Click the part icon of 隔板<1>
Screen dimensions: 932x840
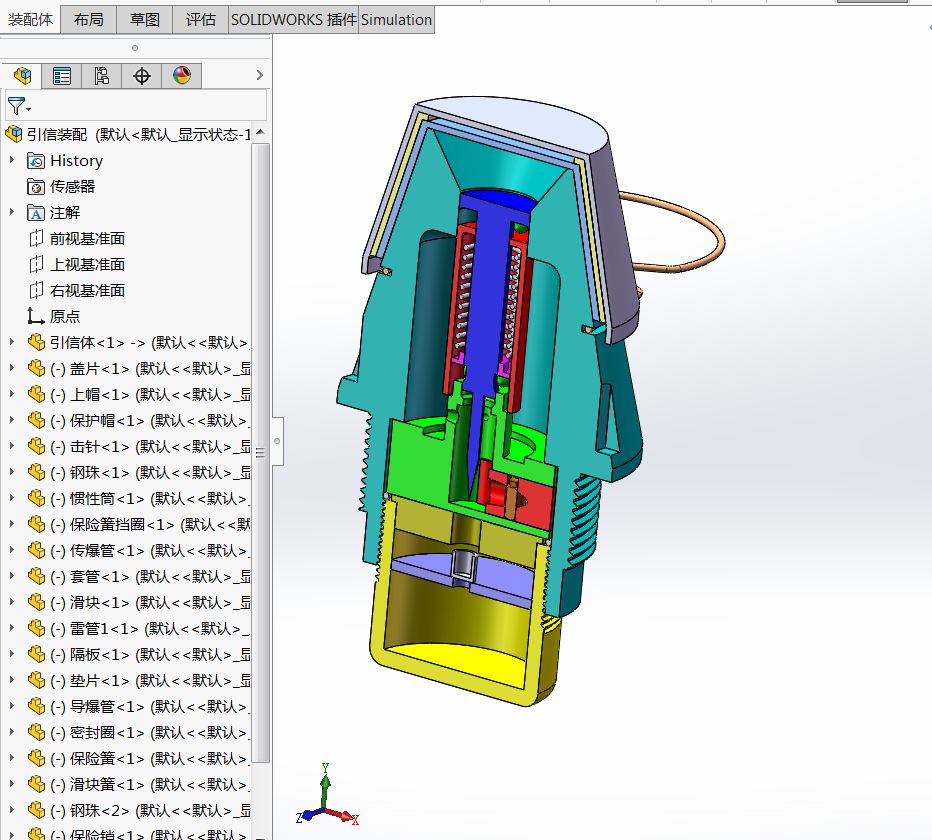36,655
